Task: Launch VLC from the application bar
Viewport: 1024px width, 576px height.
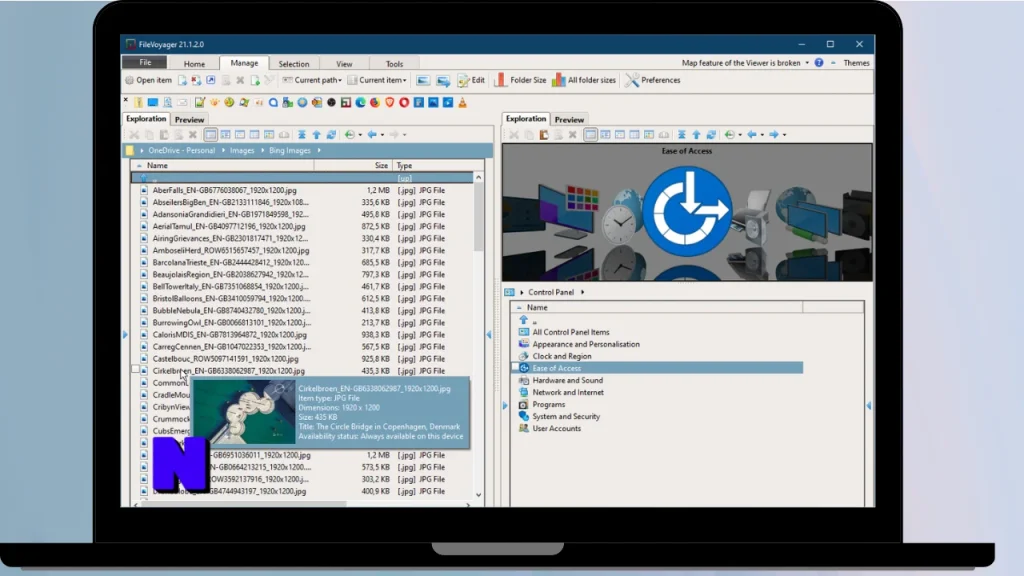Action: [x=462, y=103]
